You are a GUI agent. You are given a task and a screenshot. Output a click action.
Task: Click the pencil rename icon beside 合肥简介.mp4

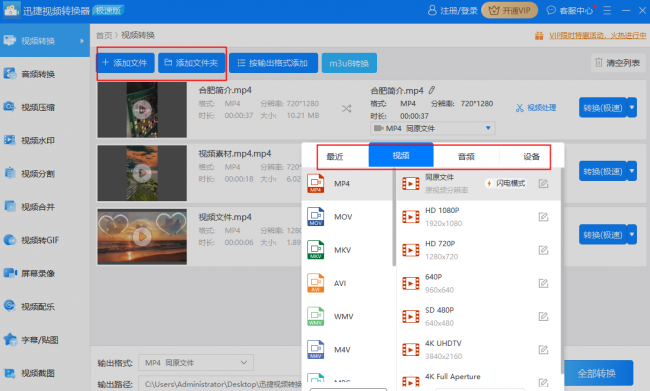(432, 90)
